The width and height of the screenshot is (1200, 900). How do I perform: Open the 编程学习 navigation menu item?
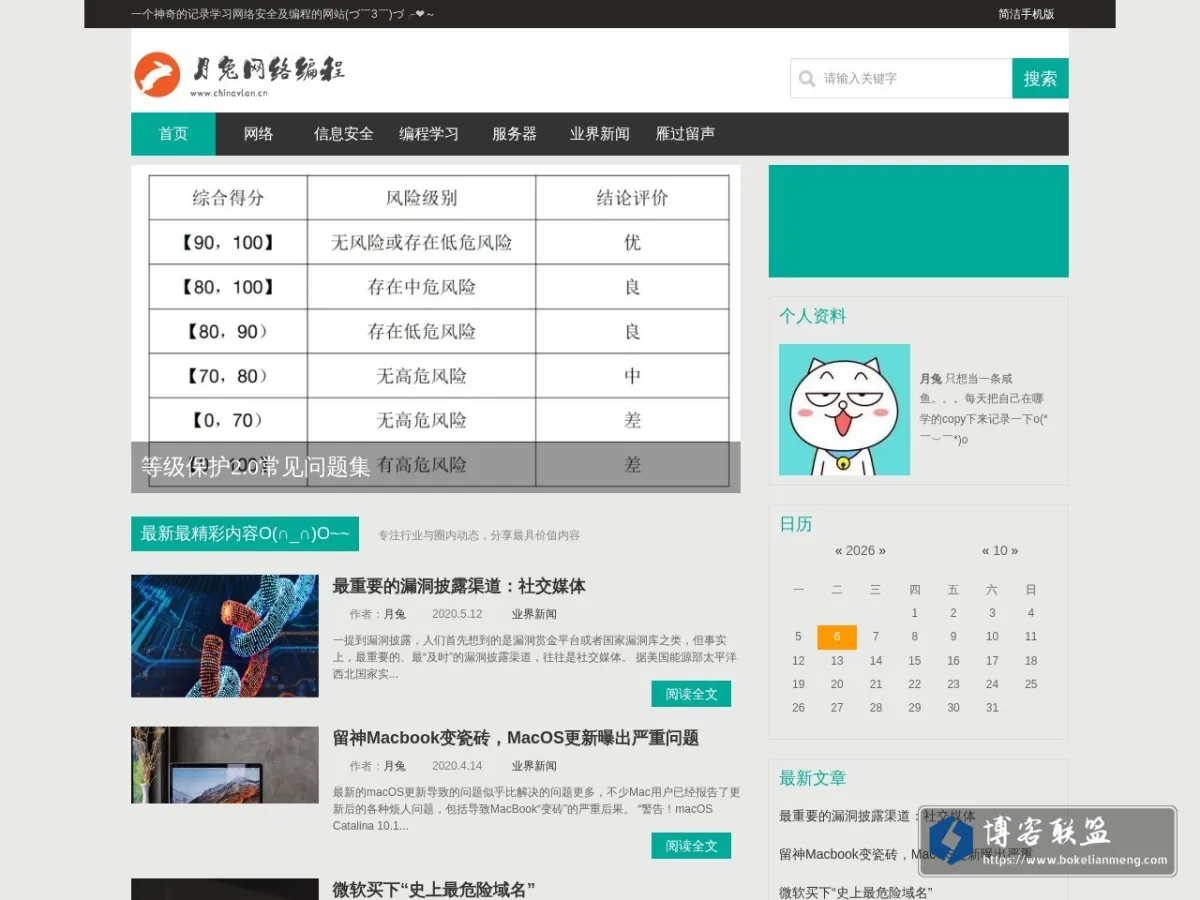click(429, 134)
